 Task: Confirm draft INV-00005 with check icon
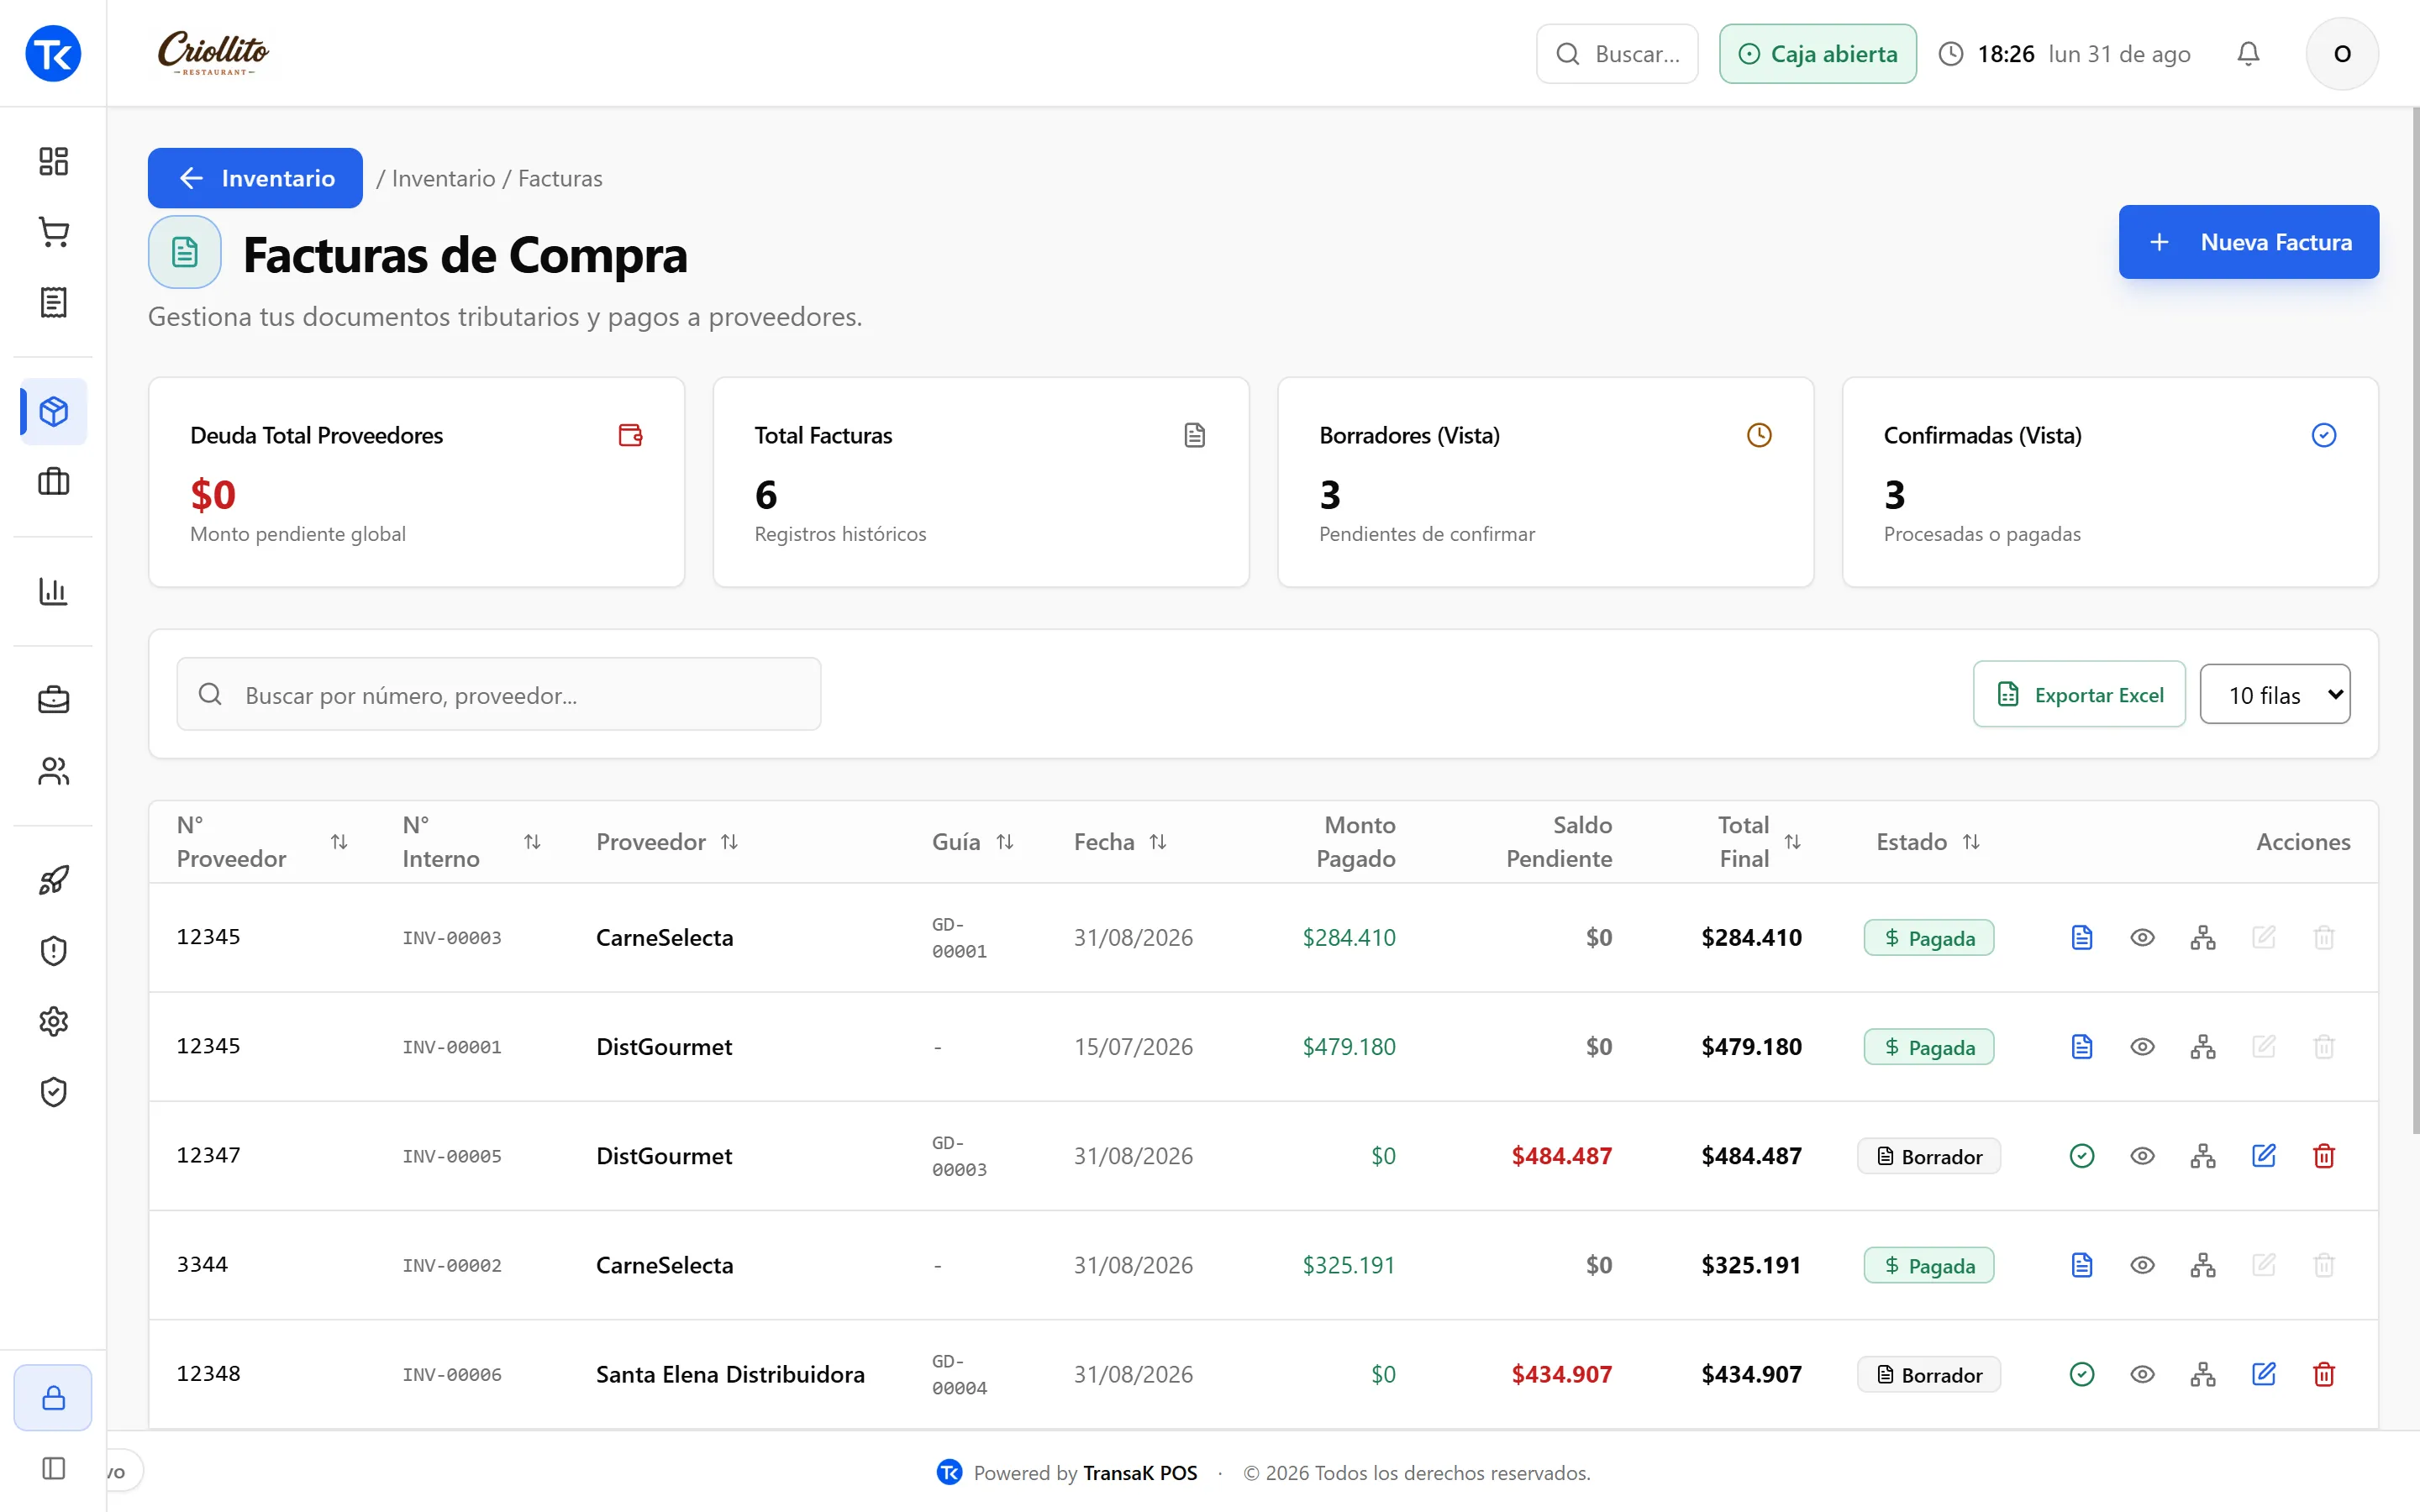pyautogui.click(x=2082, y=1156)
